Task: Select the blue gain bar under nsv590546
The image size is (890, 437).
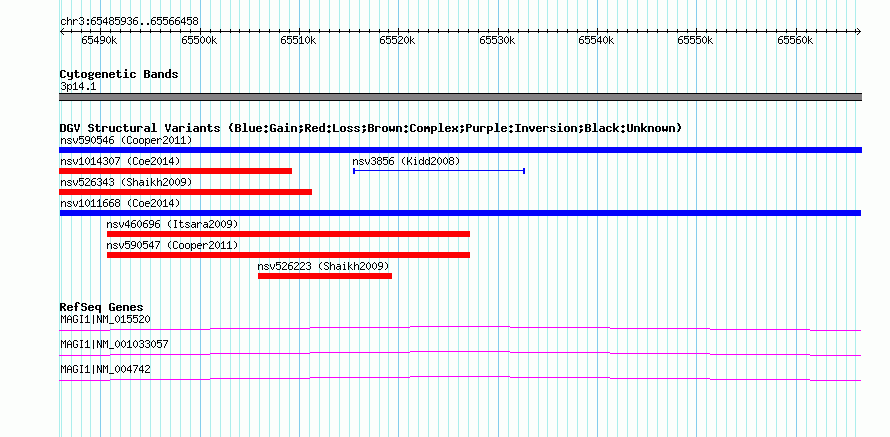Action: click(460, 150)
